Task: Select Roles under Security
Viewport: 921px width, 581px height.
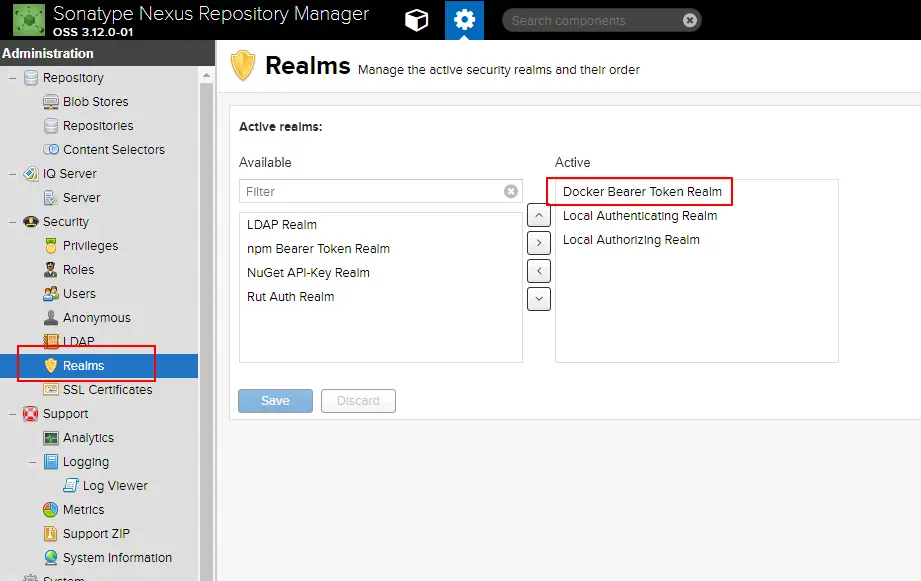Action: [x=79, y=270]
